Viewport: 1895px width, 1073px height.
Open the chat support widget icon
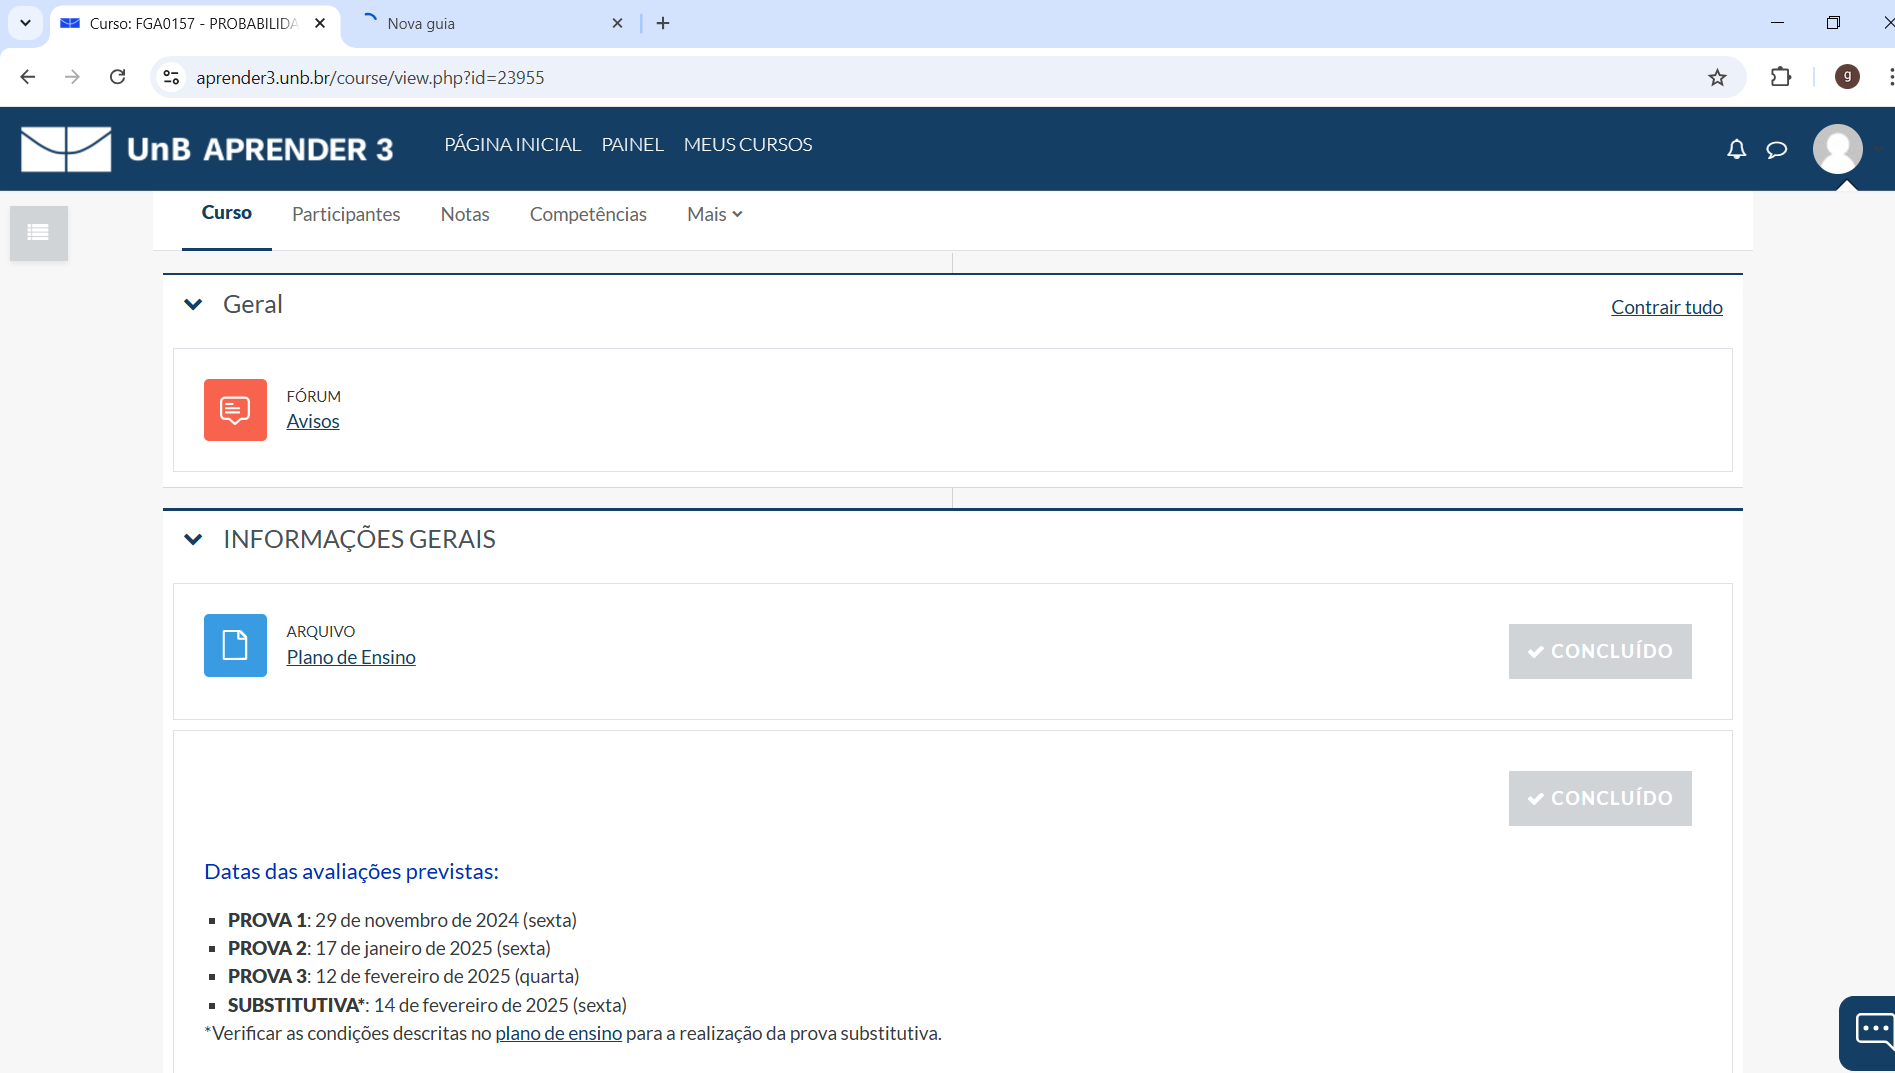[x=1870, y=1031]
